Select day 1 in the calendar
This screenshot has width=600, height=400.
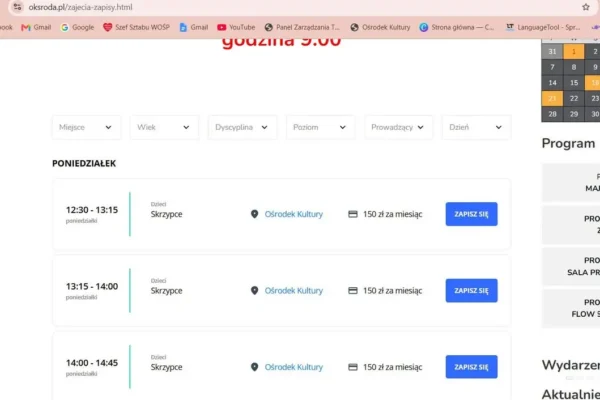[574, 52]
